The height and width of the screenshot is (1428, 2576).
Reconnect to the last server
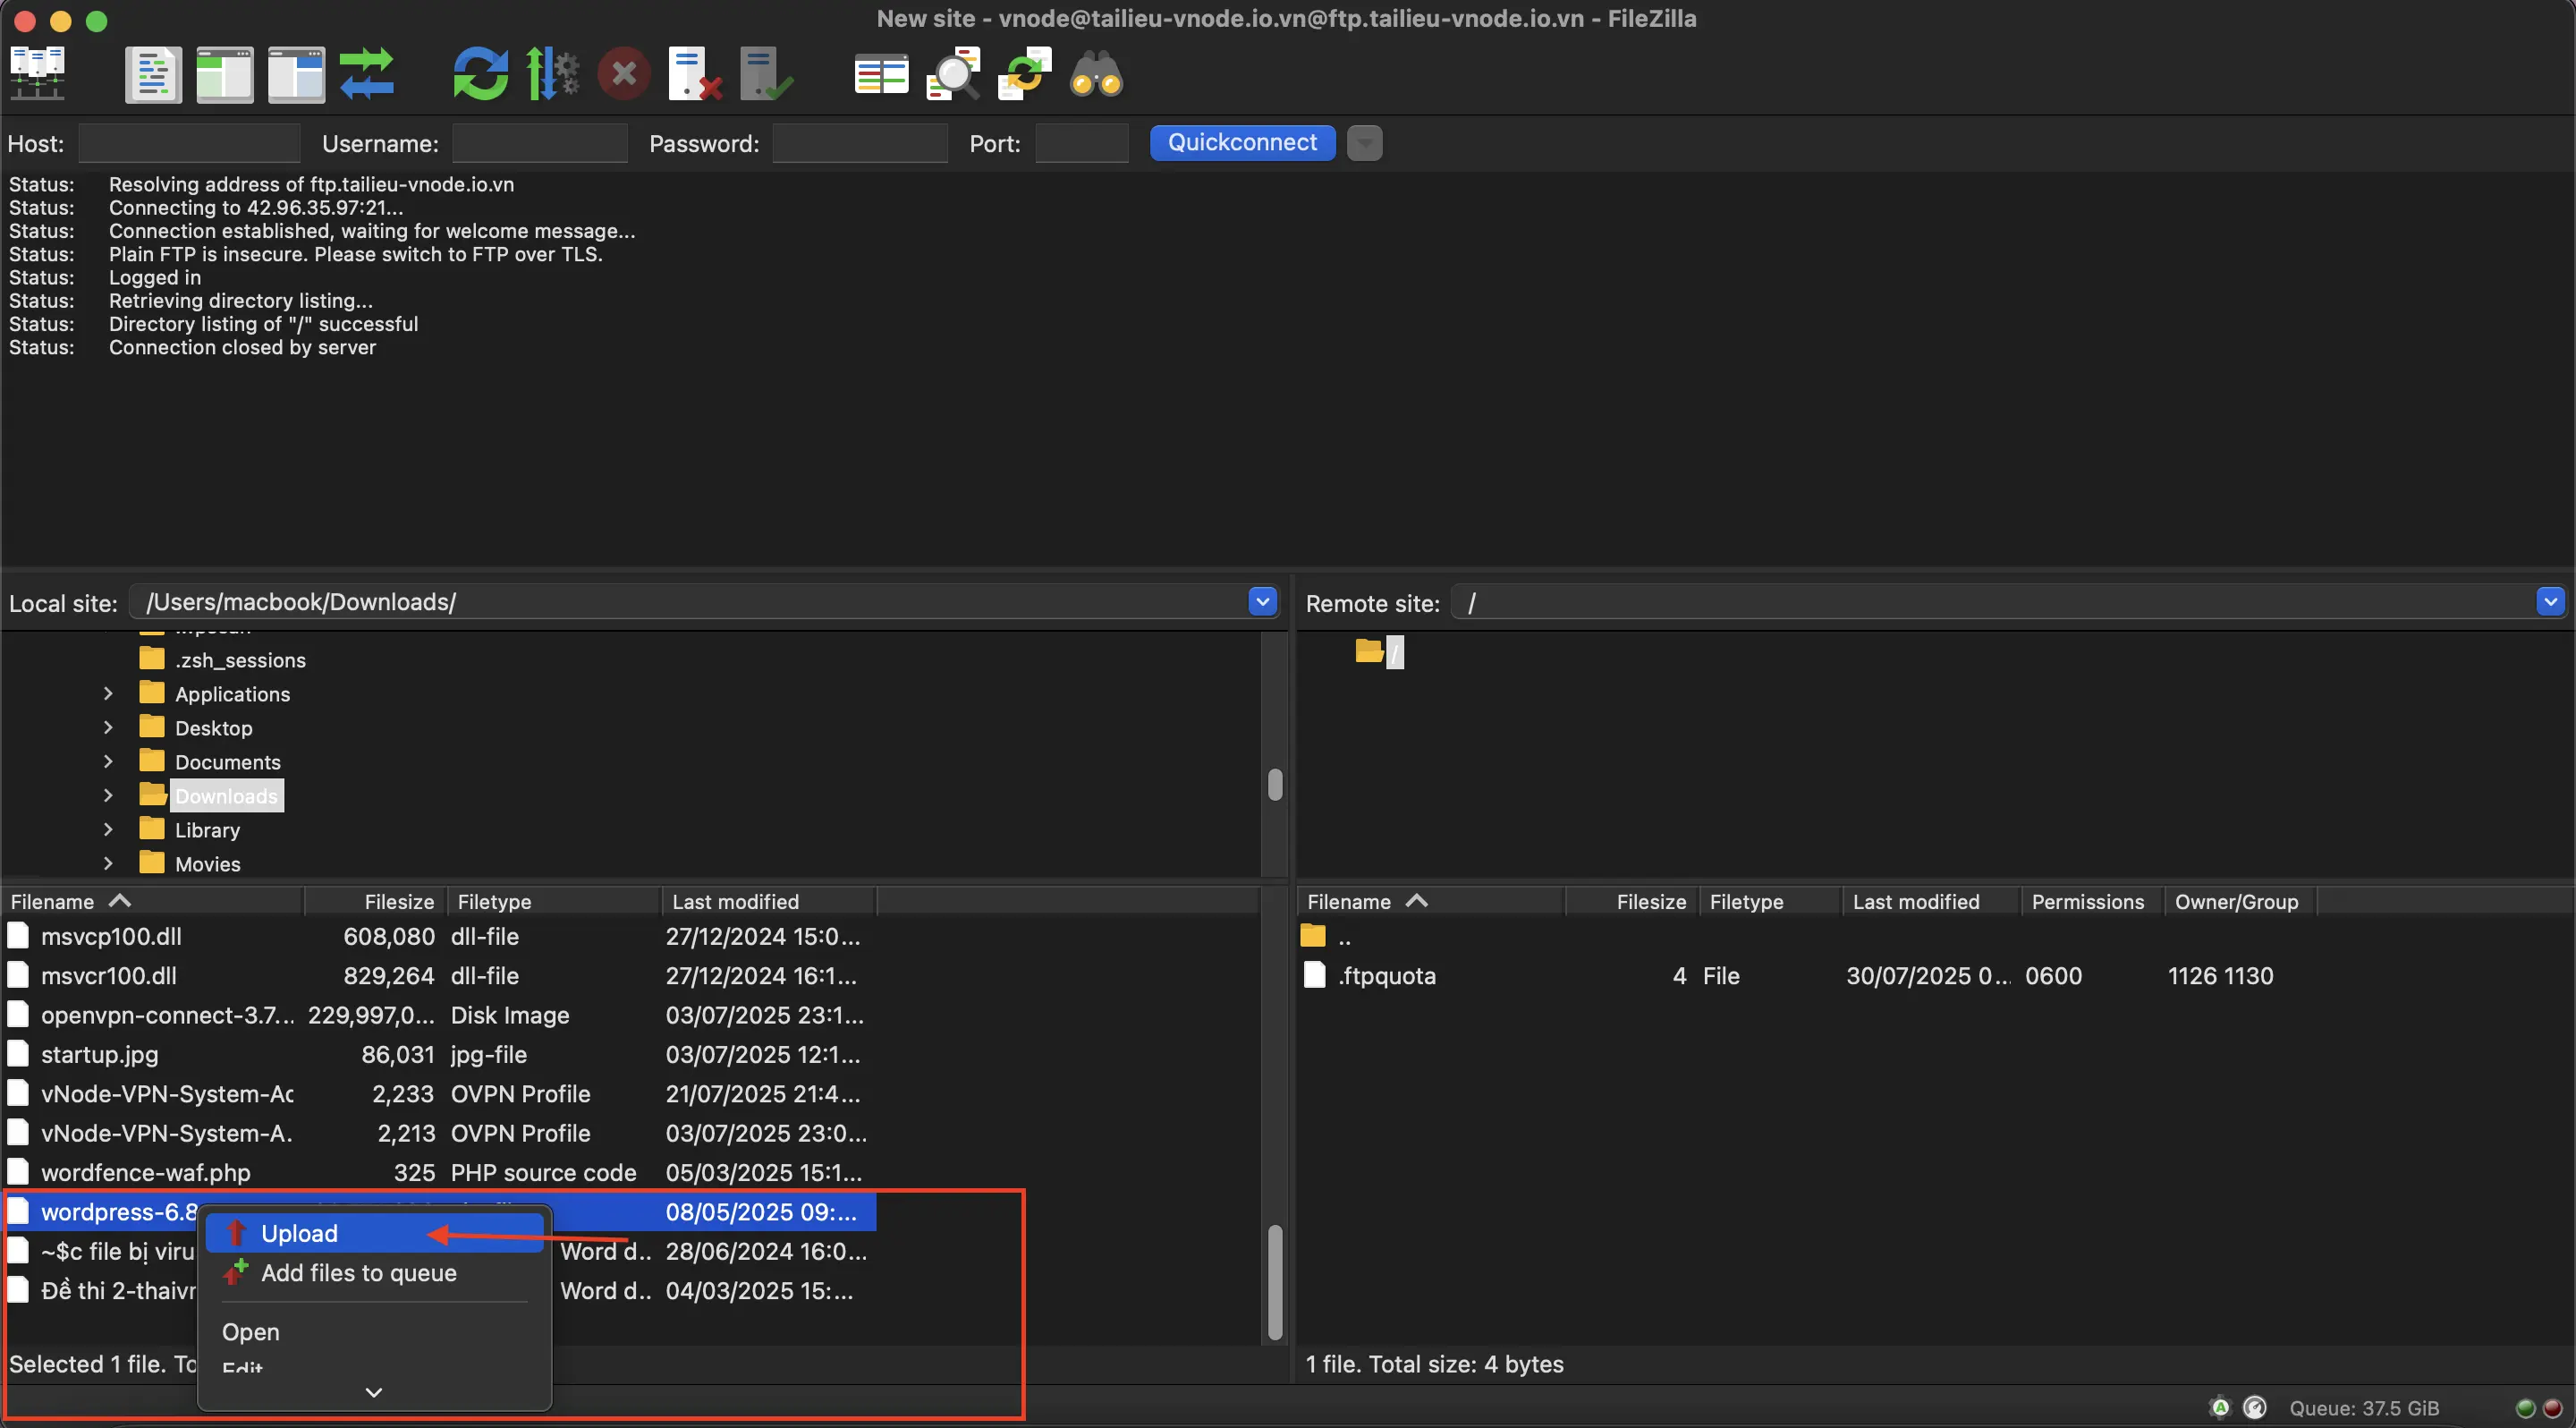[x=766, y=74]
